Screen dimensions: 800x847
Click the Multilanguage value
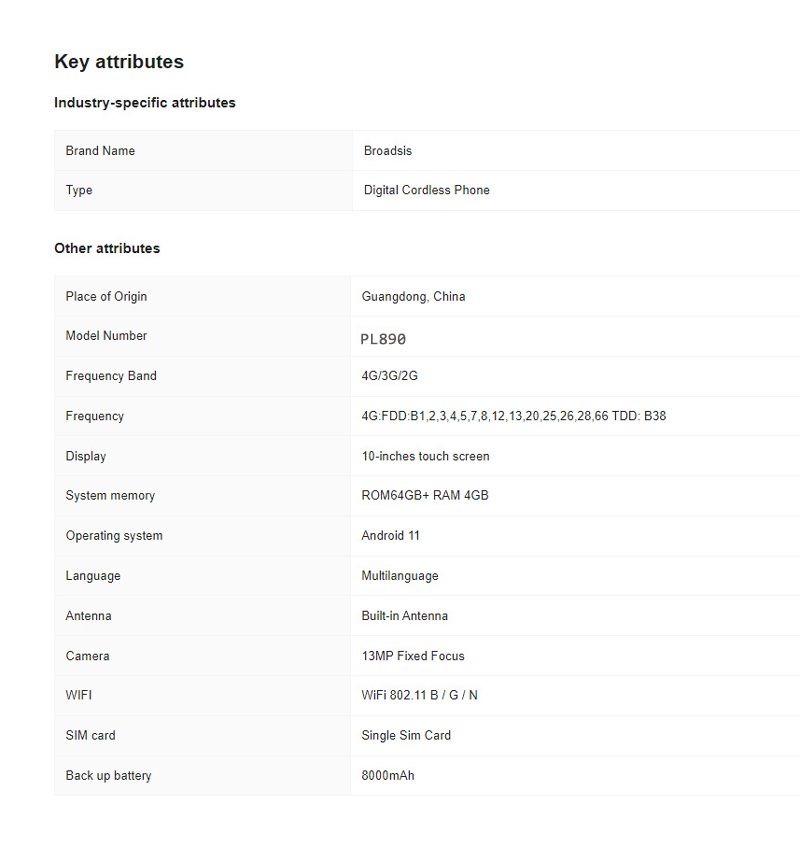399,576
